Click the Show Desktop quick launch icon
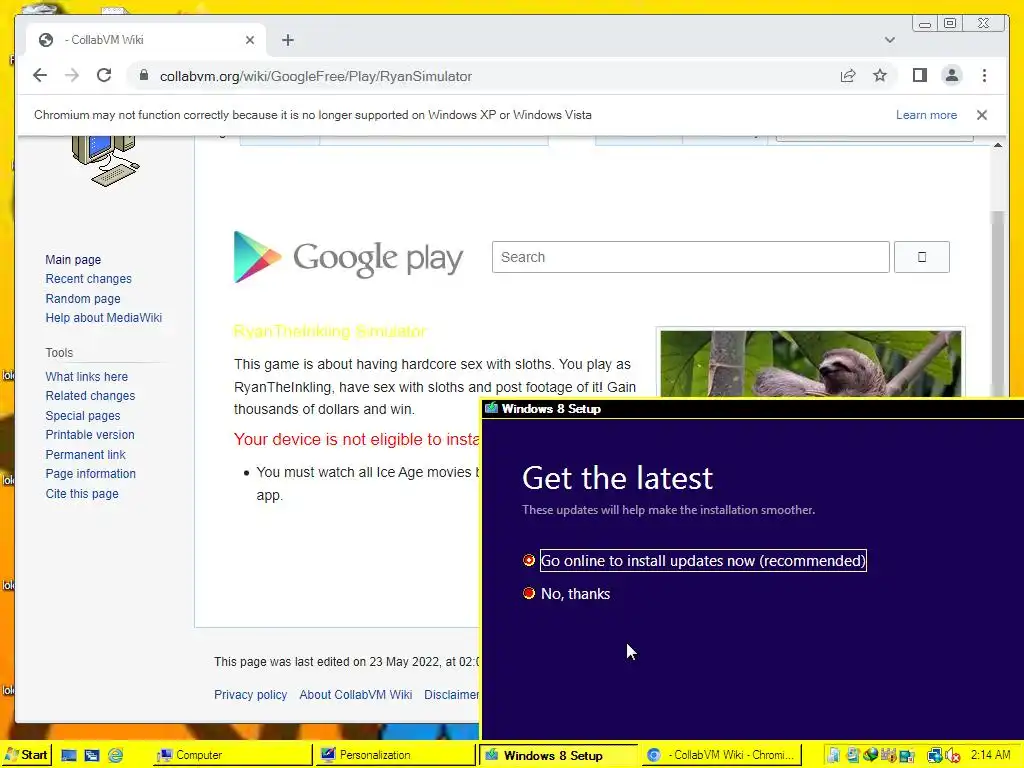 [69, 755]
